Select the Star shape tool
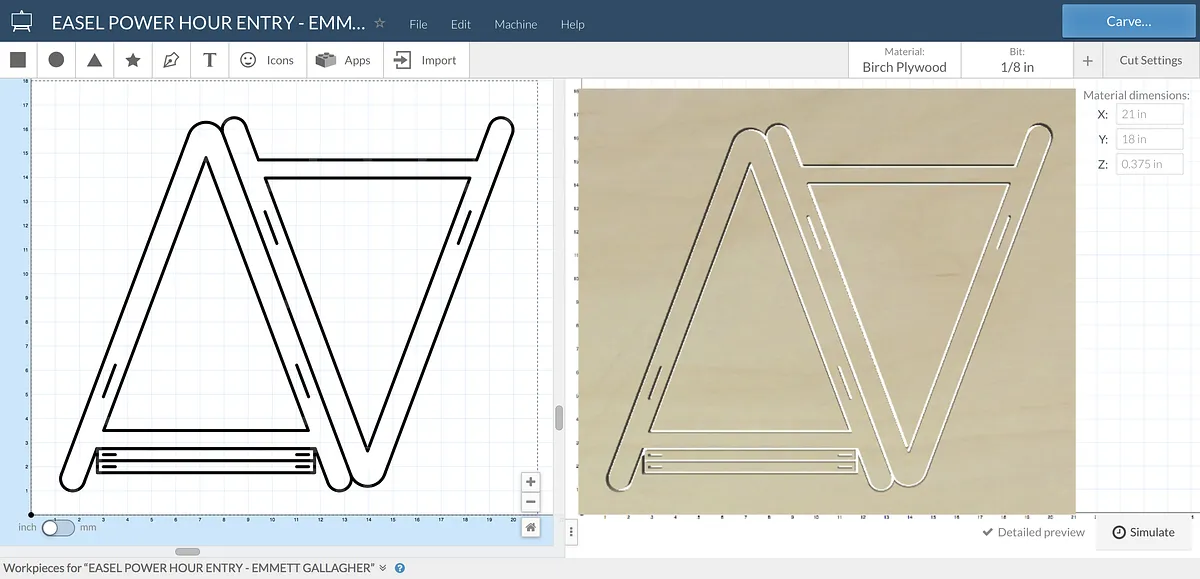This screenshot has height=579, width=1200. pos(132,60)
